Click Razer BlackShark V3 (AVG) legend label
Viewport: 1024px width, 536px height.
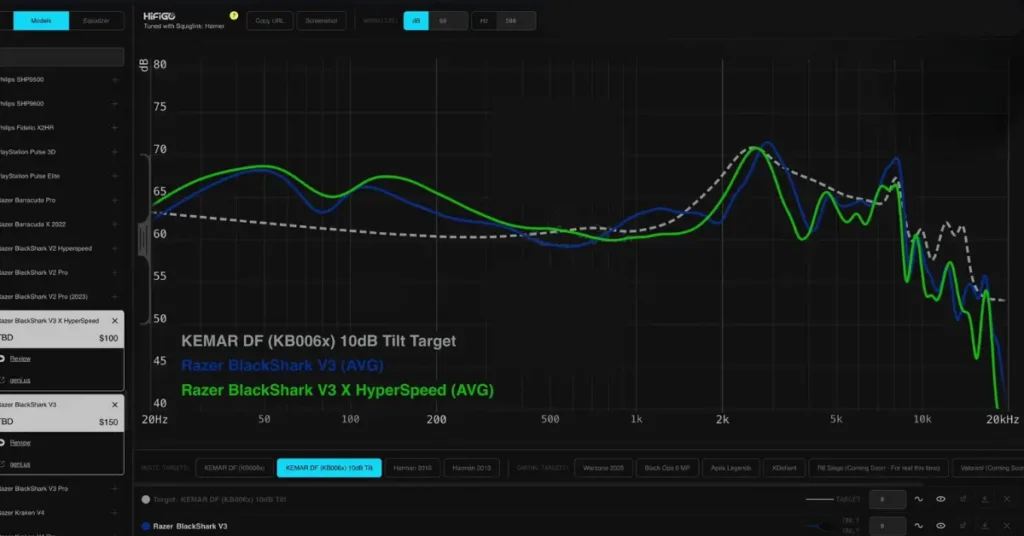click(x=282, y=366)
